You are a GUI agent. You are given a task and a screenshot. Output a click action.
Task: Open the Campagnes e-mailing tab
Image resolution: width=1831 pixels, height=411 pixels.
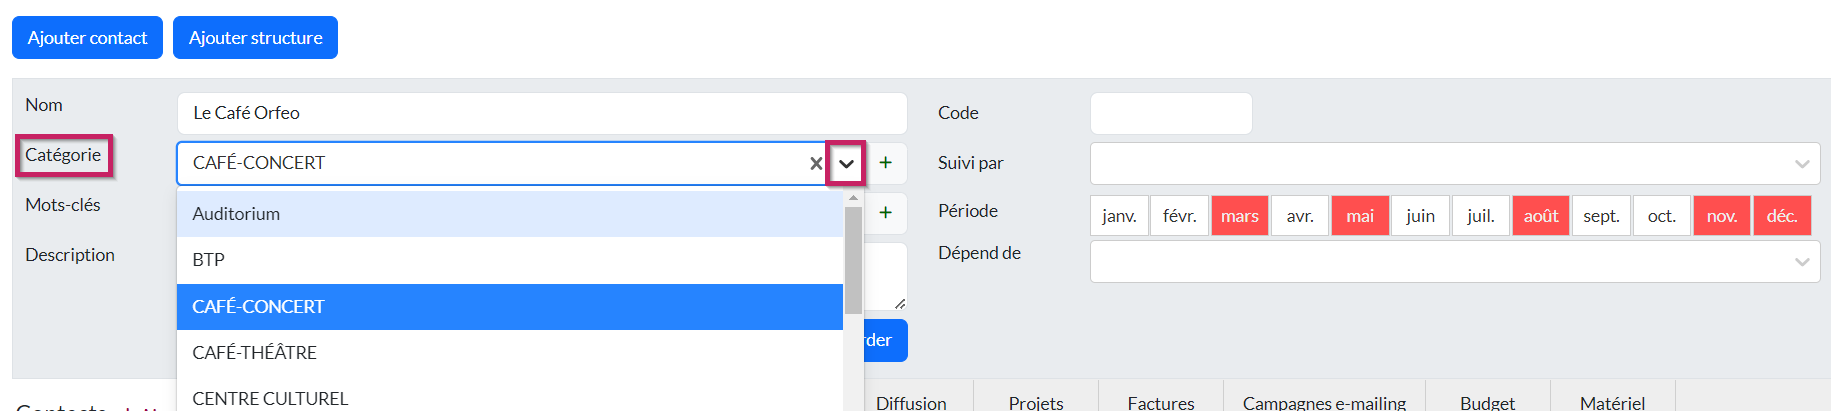tap(1324, 402)
